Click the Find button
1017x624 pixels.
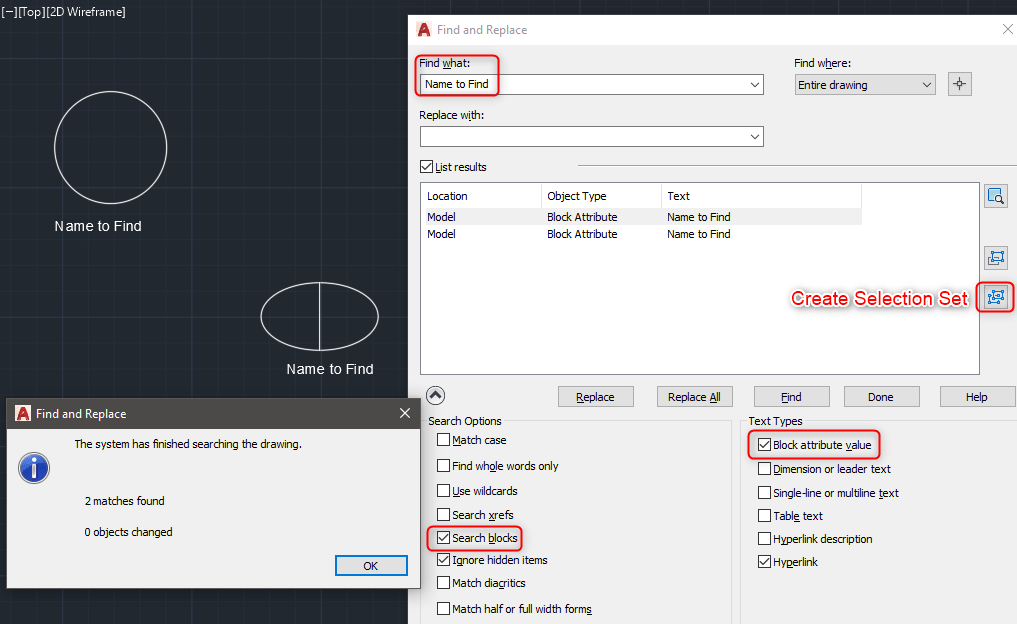pyautogui.click(x=790, y=396)
